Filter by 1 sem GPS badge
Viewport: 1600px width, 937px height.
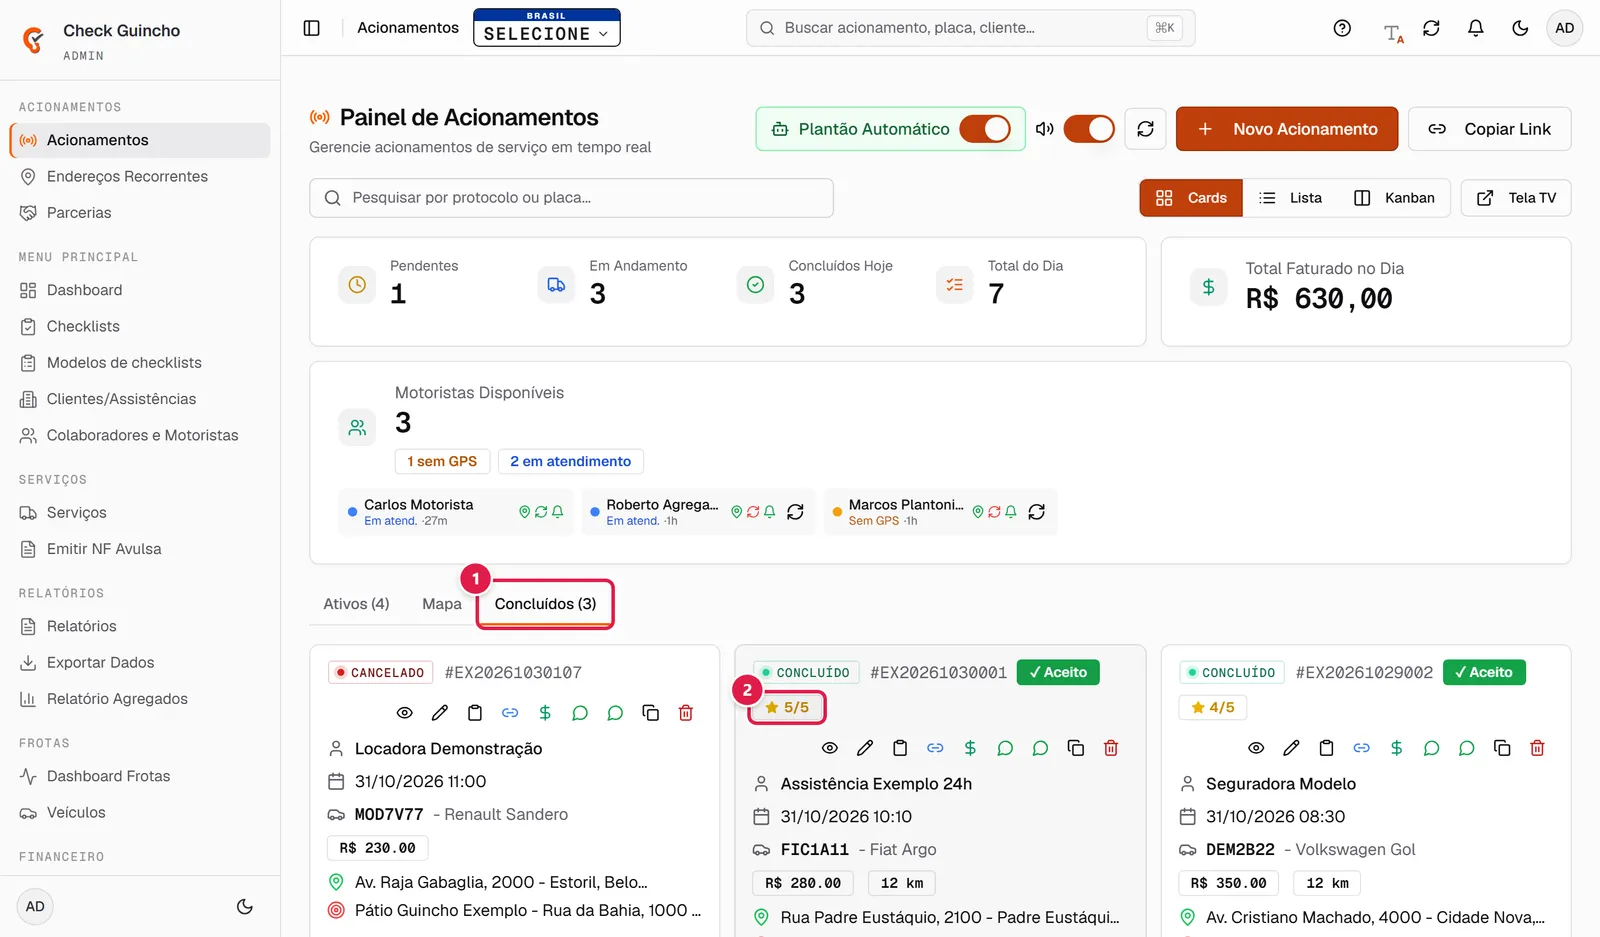[442, 461]
